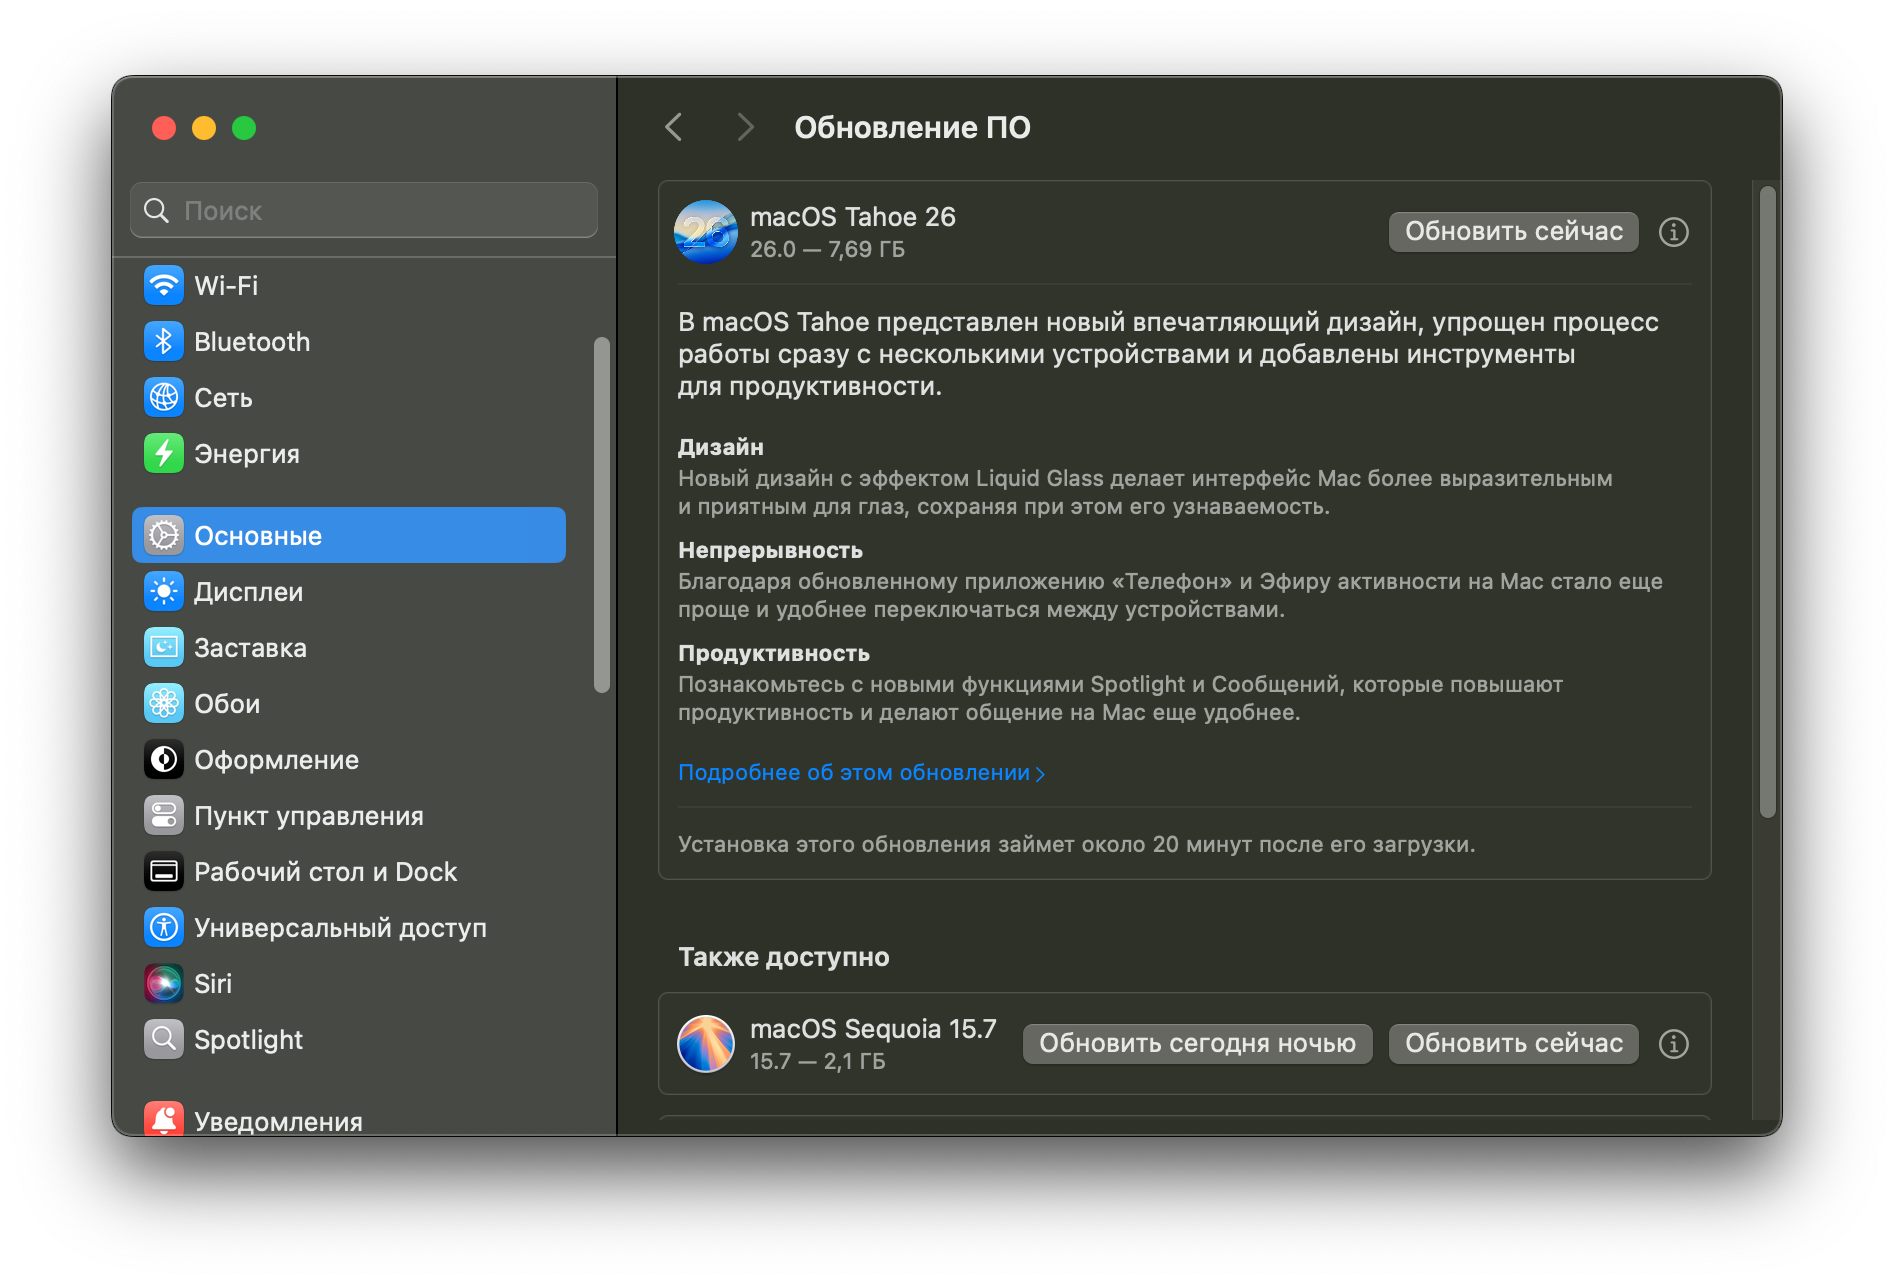Select Универсальный доступ in the sidebar

(x=349, y=928)
